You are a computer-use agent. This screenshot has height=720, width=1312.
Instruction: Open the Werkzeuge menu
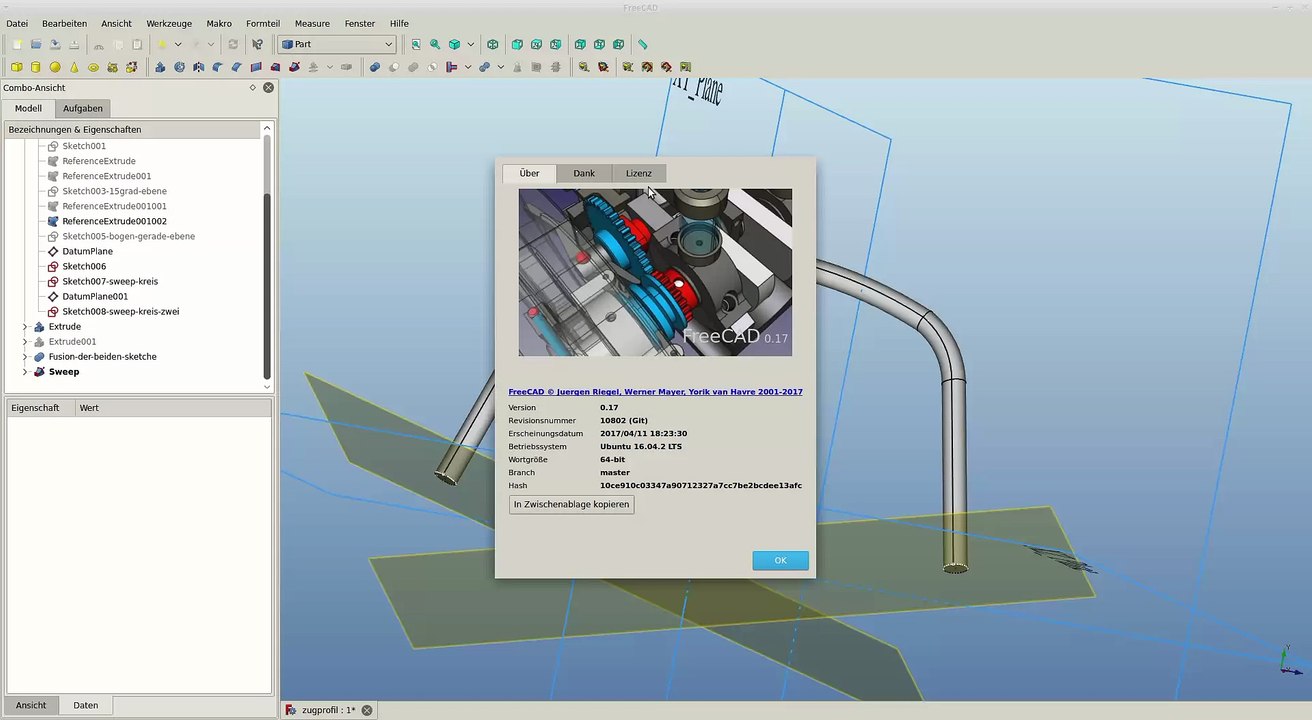(169, 23)
